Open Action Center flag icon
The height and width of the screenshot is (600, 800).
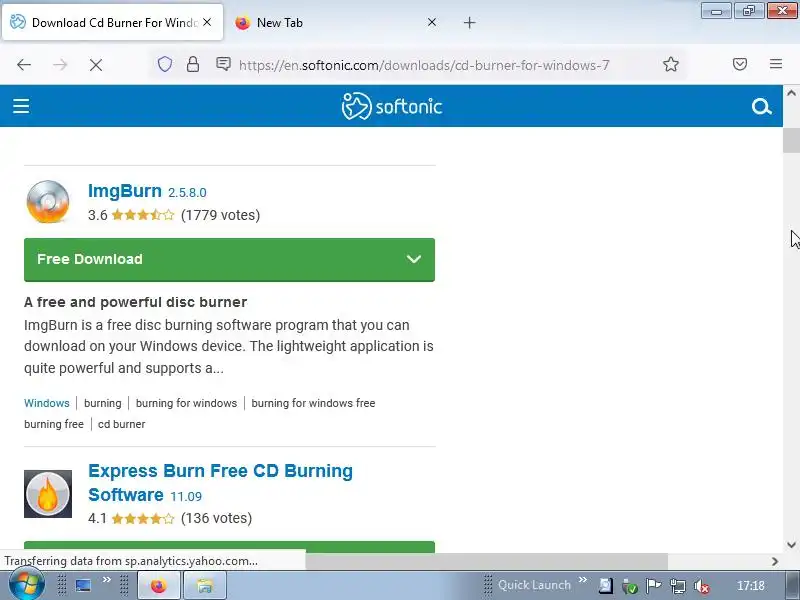pyautogui.click(x=653, y=586)
